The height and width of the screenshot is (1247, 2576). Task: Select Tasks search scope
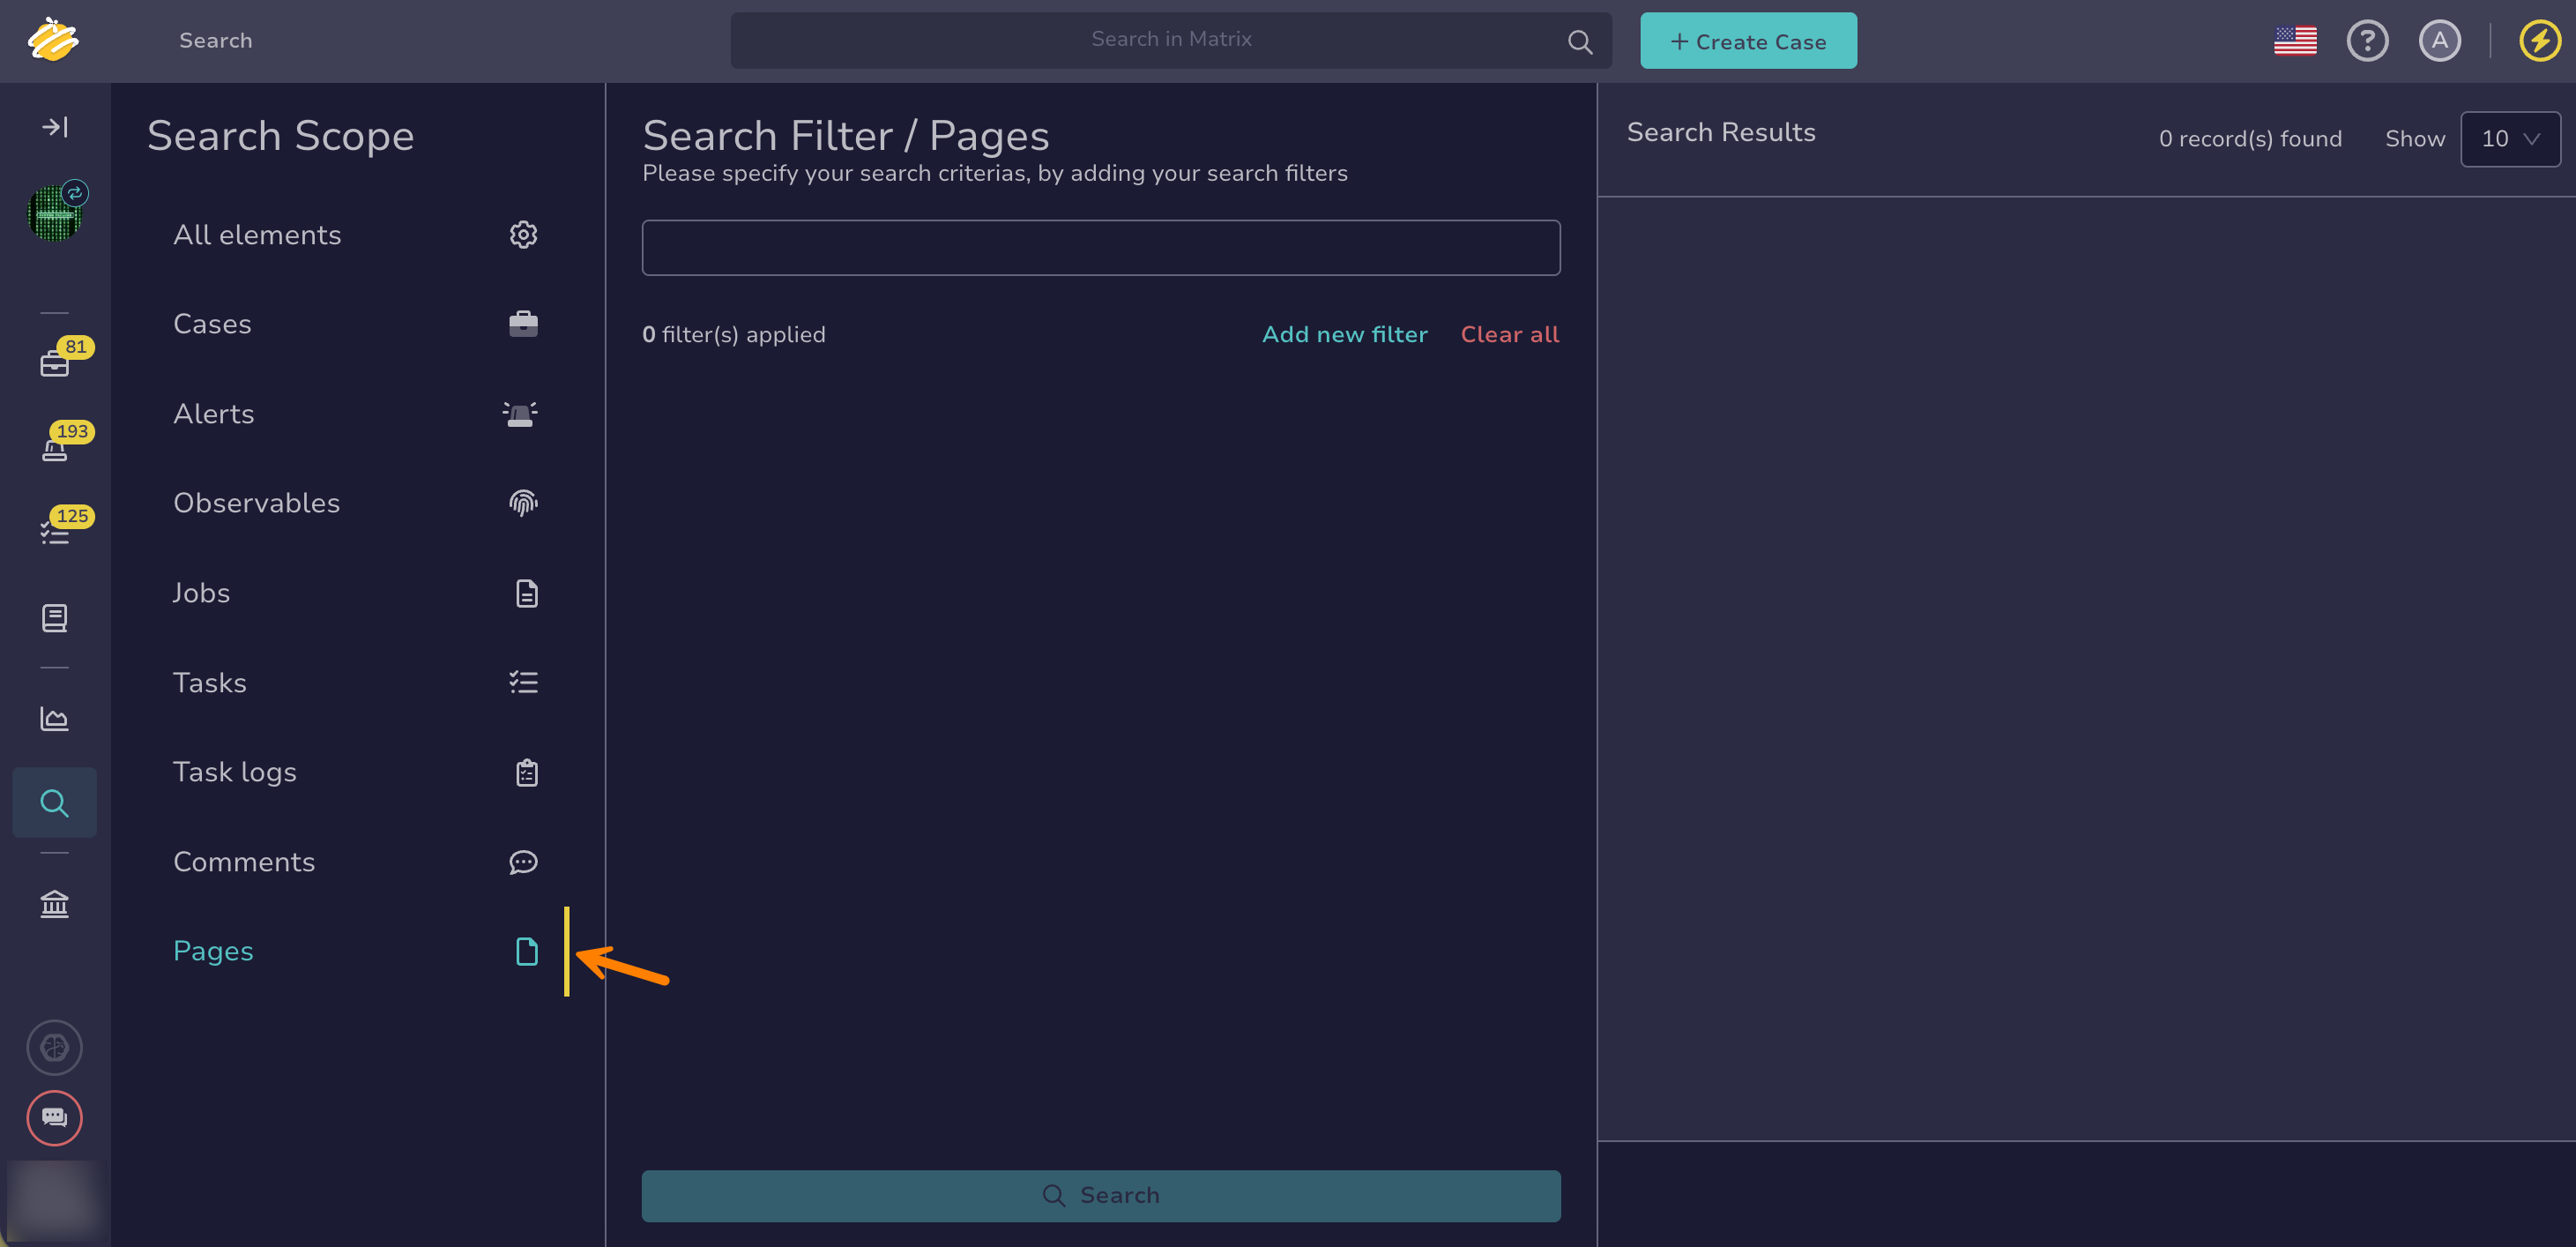click(x=357, y=682)
